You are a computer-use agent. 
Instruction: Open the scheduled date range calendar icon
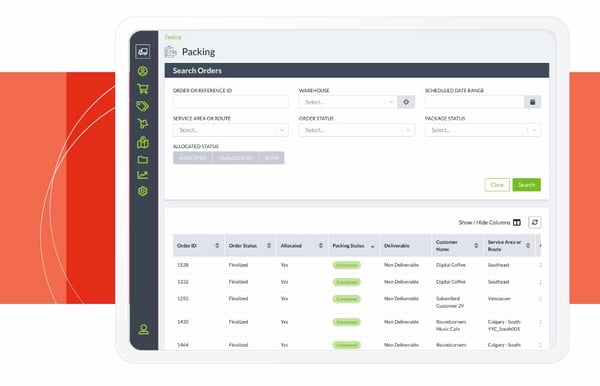pyautogui.click(x=532, y=102)
